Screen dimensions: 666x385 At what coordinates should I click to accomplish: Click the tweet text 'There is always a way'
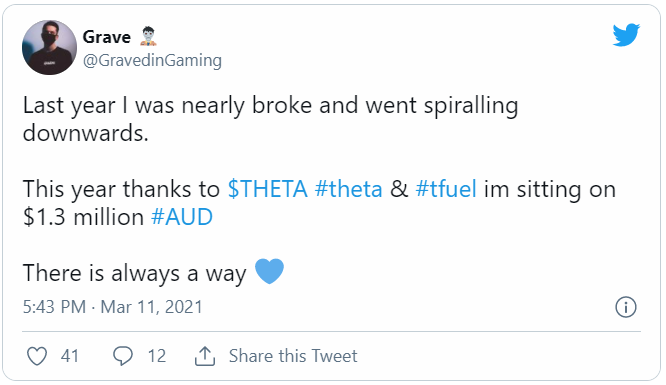point(135,273)
